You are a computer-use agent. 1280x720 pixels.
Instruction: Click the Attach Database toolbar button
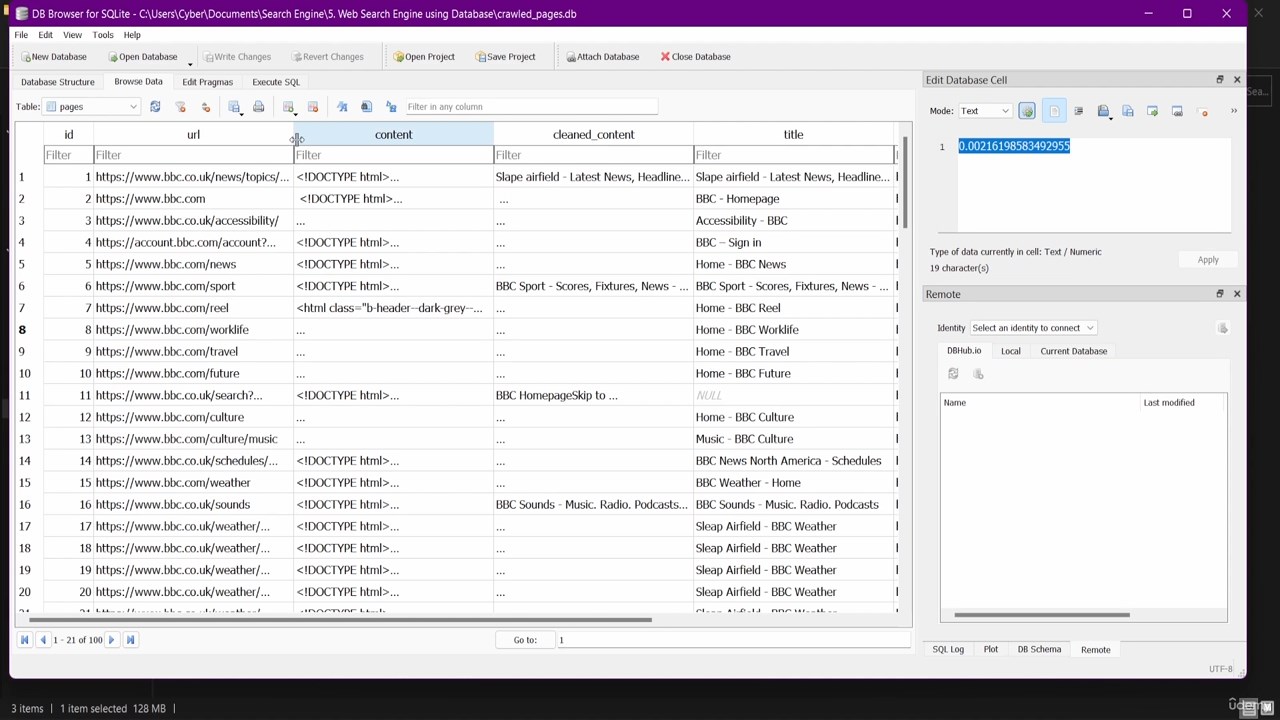pos(602,57)
